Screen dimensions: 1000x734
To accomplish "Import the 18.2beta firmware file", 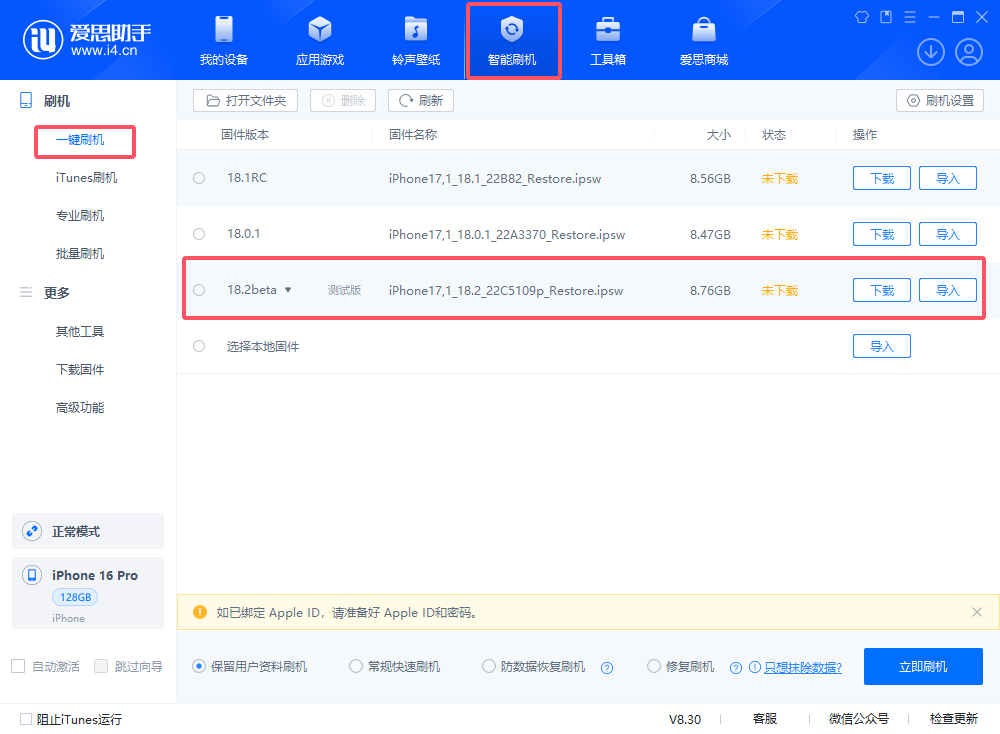I will [x=948, y=290].
